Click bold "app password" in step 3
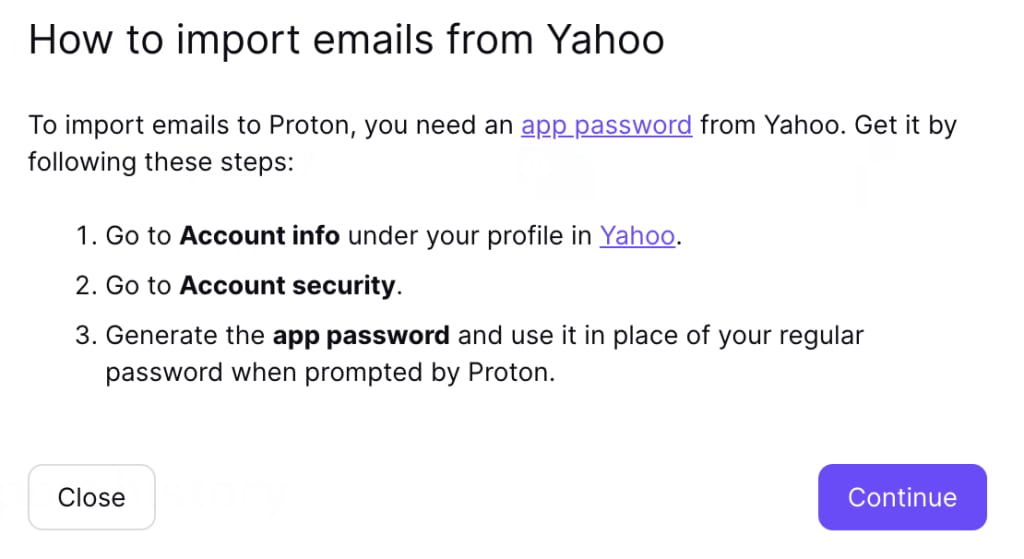The width and height of the screenshot is (1024, 559). tap(360, 335)
